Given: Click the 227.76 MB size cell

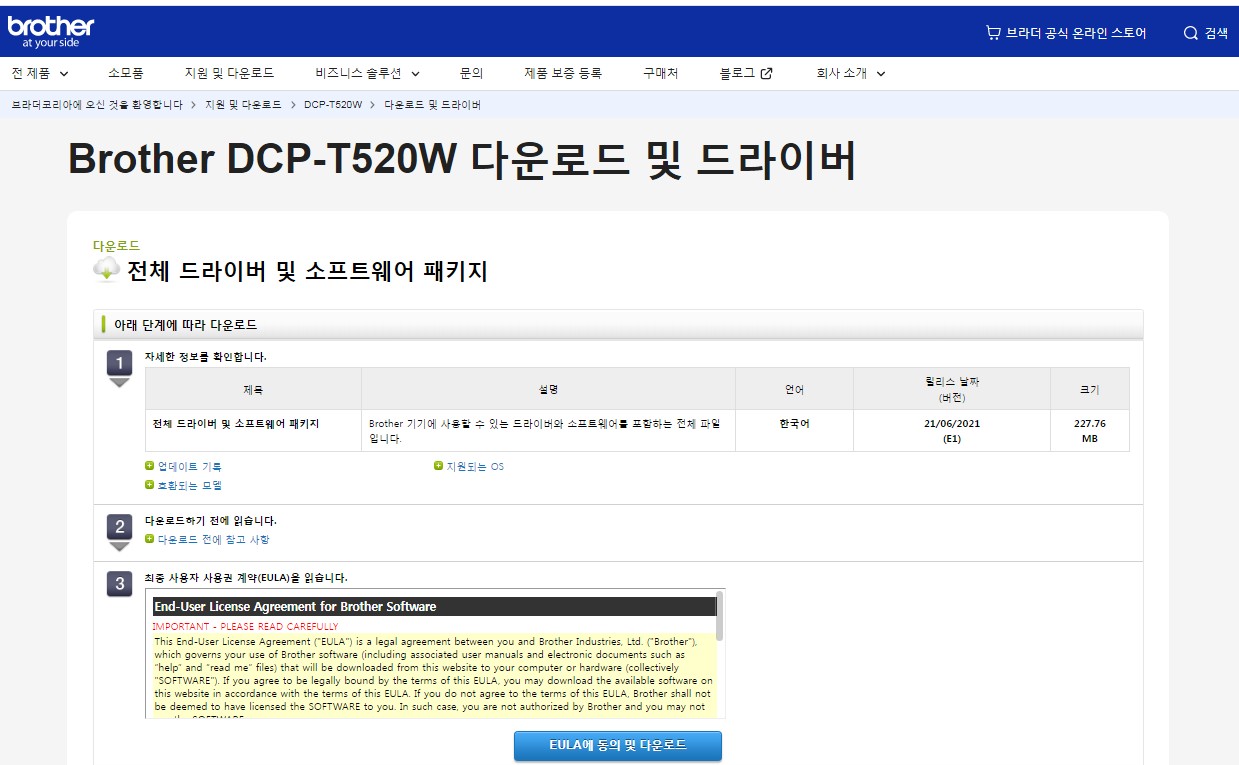Looking at the screenshot, I should pos(1089,430).
